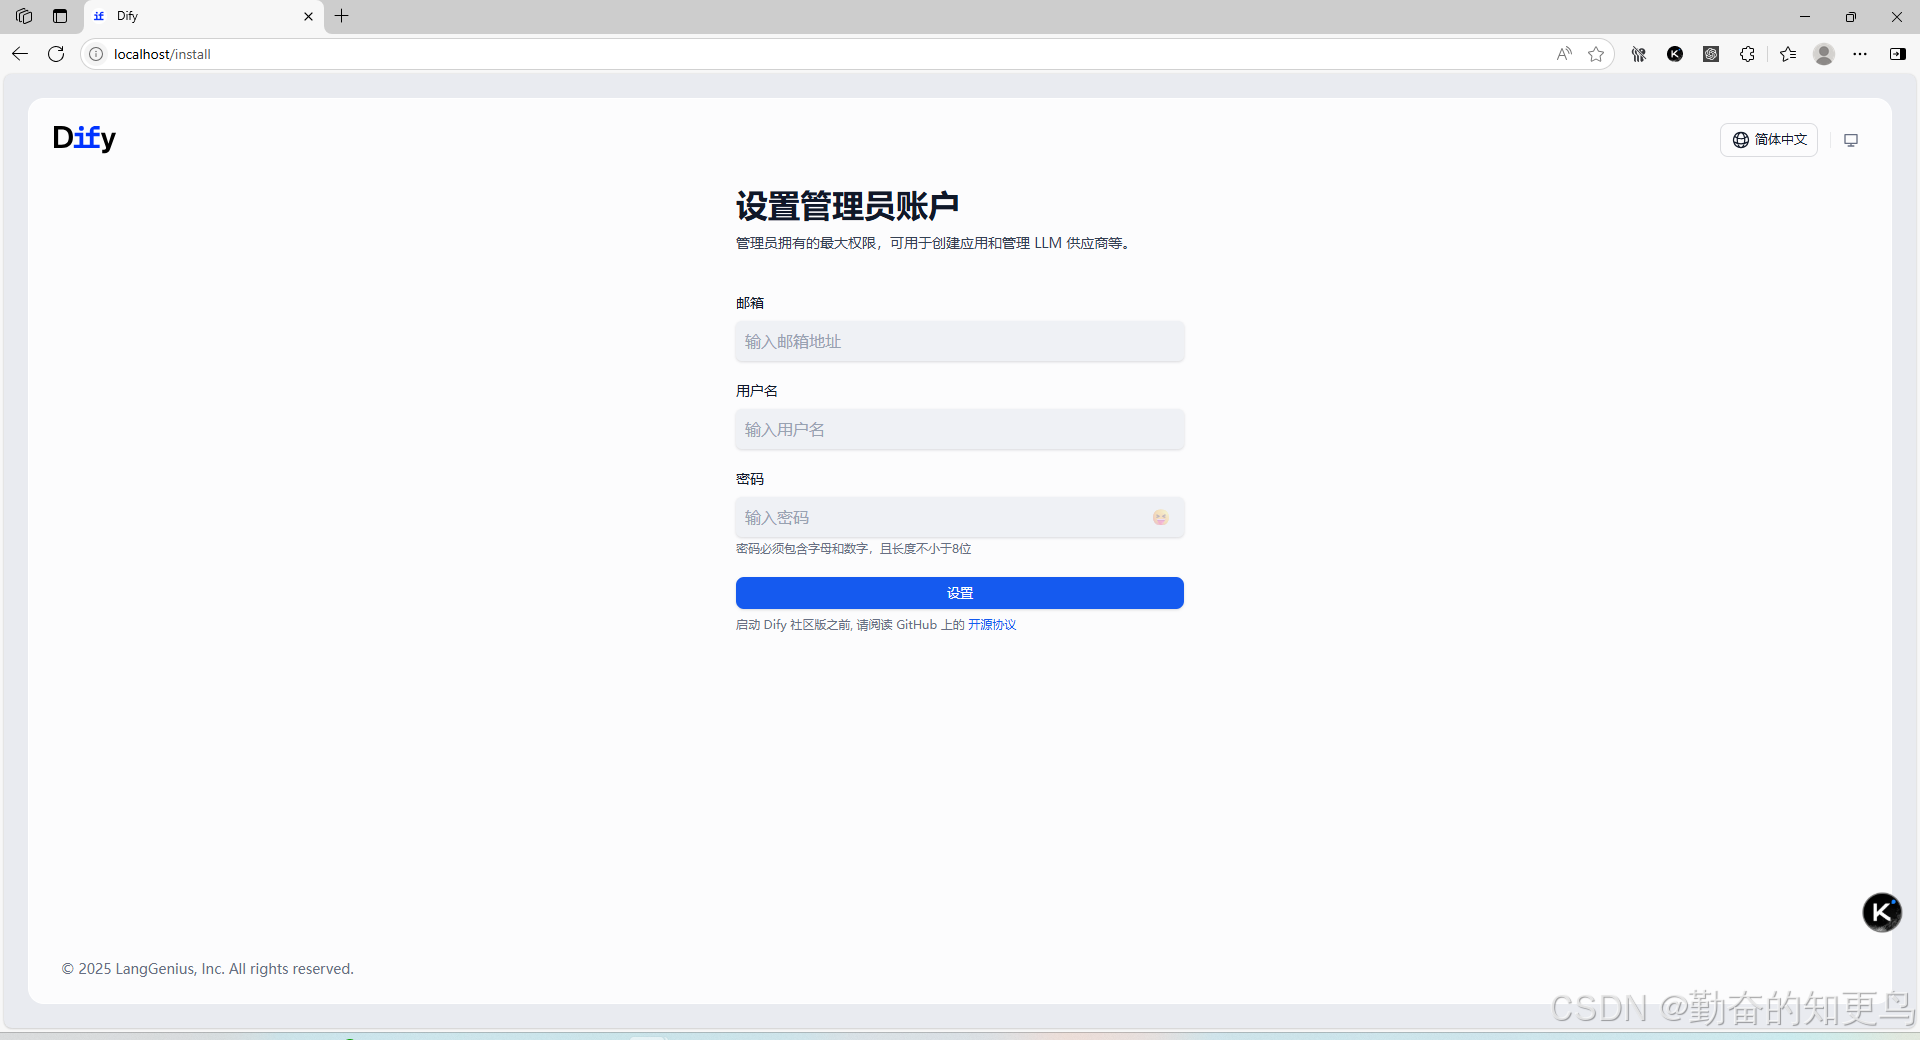The width and height of the screenshot is (1920, 1040).
Task: Open Read aloud icon in address bar
Action: point(1564,54)
